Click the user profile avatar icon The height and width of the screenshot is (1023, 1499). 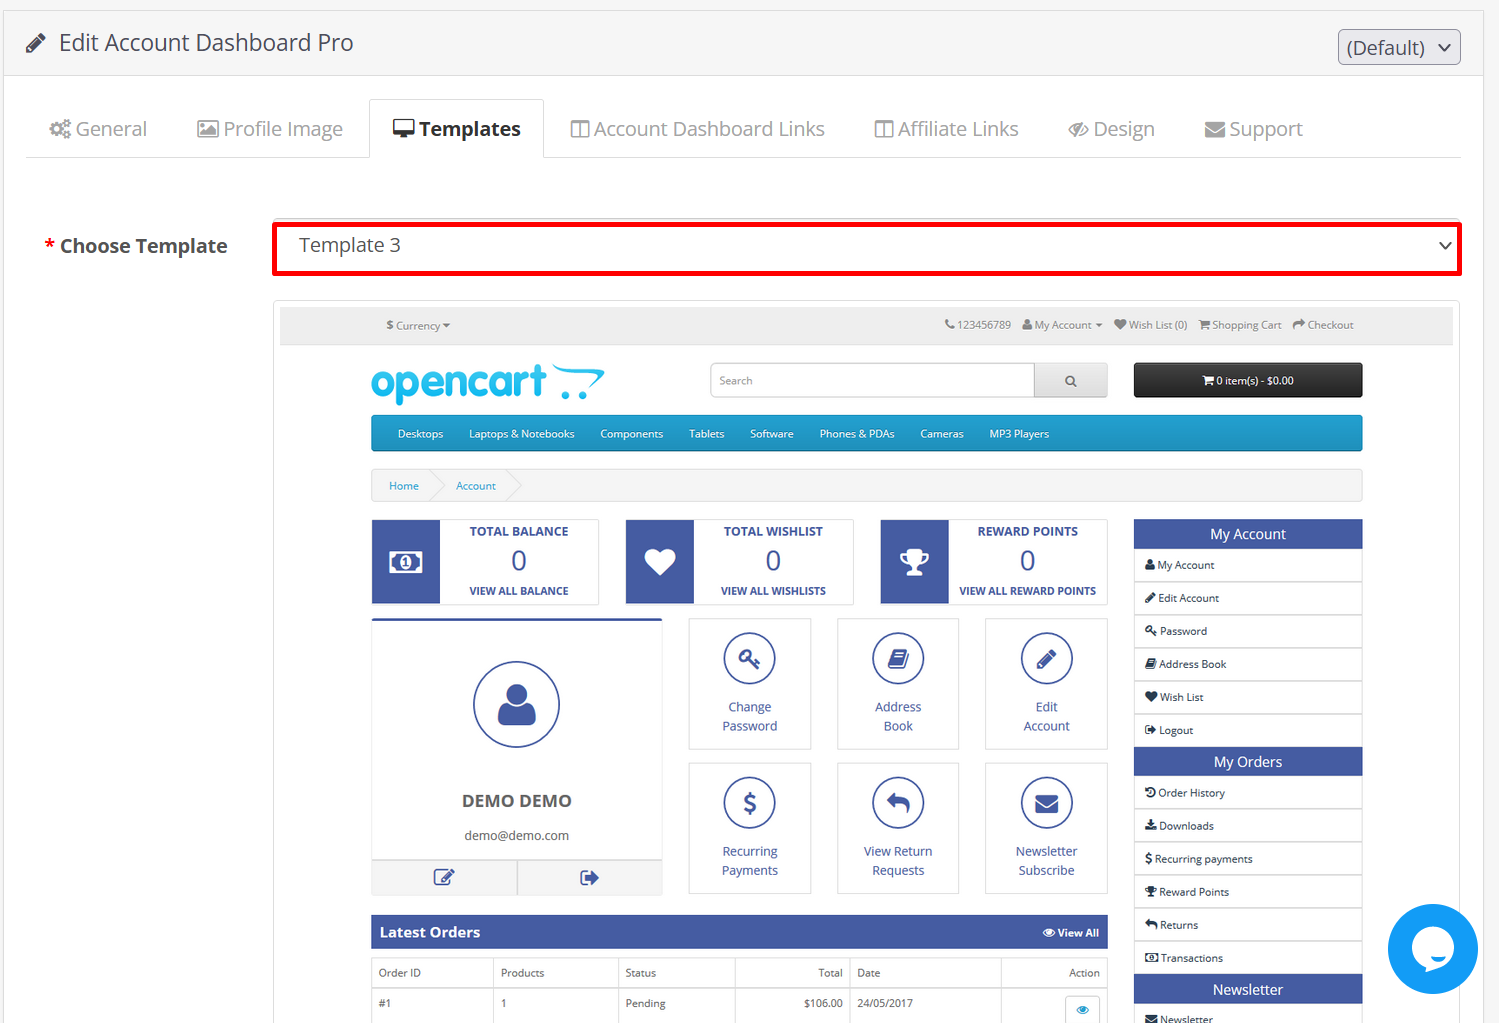[516, 704]
